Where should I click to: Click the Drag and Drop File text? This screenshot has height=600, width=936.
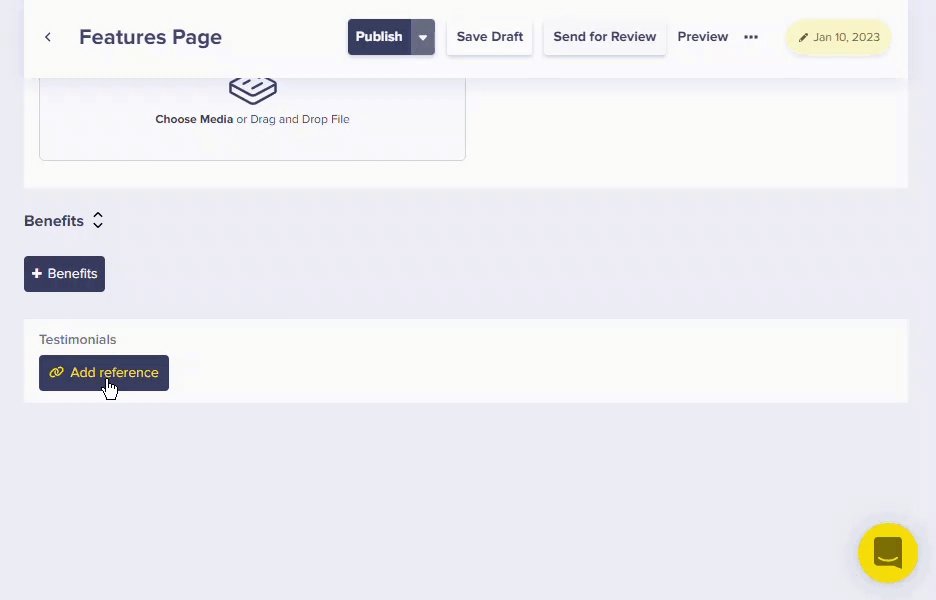coord(300,119)
